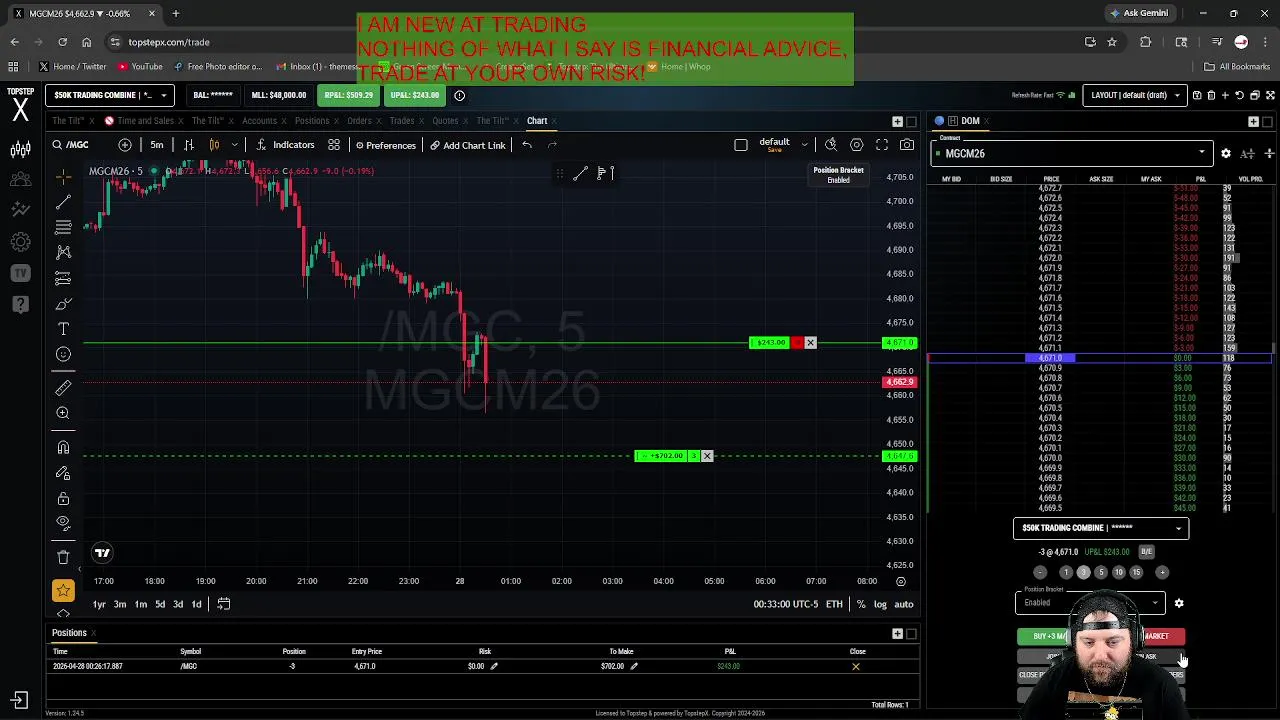Select the trend line drawing tool

[63, 202]
